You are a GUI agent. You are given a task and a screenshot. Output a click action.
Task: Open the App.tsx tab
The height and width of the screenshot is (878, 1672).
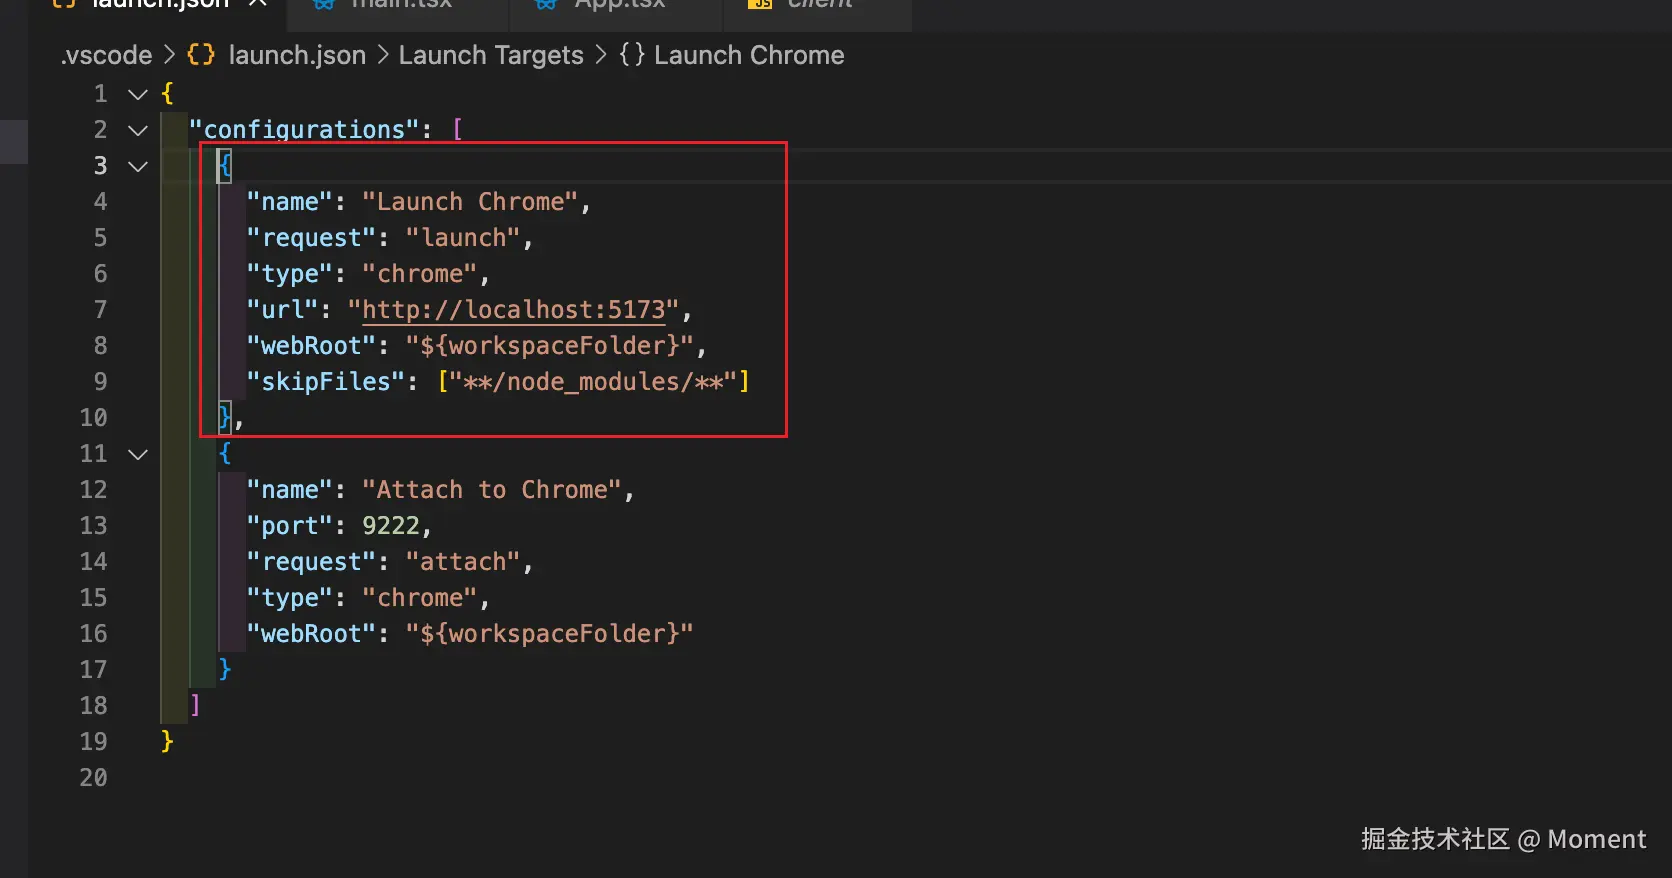click(619, 4)
